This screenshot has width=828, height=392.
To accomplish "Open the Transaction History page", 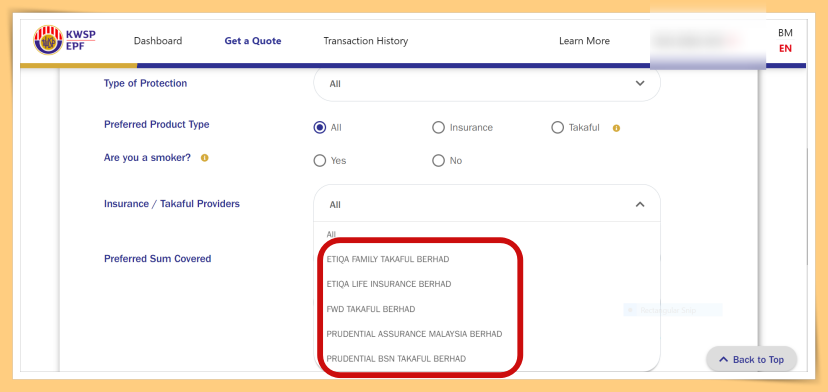I will [366, 41].
